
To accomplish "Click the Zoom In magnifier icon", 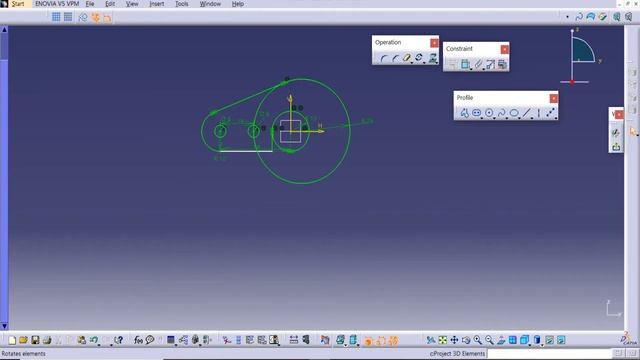I will click(478, 340).
